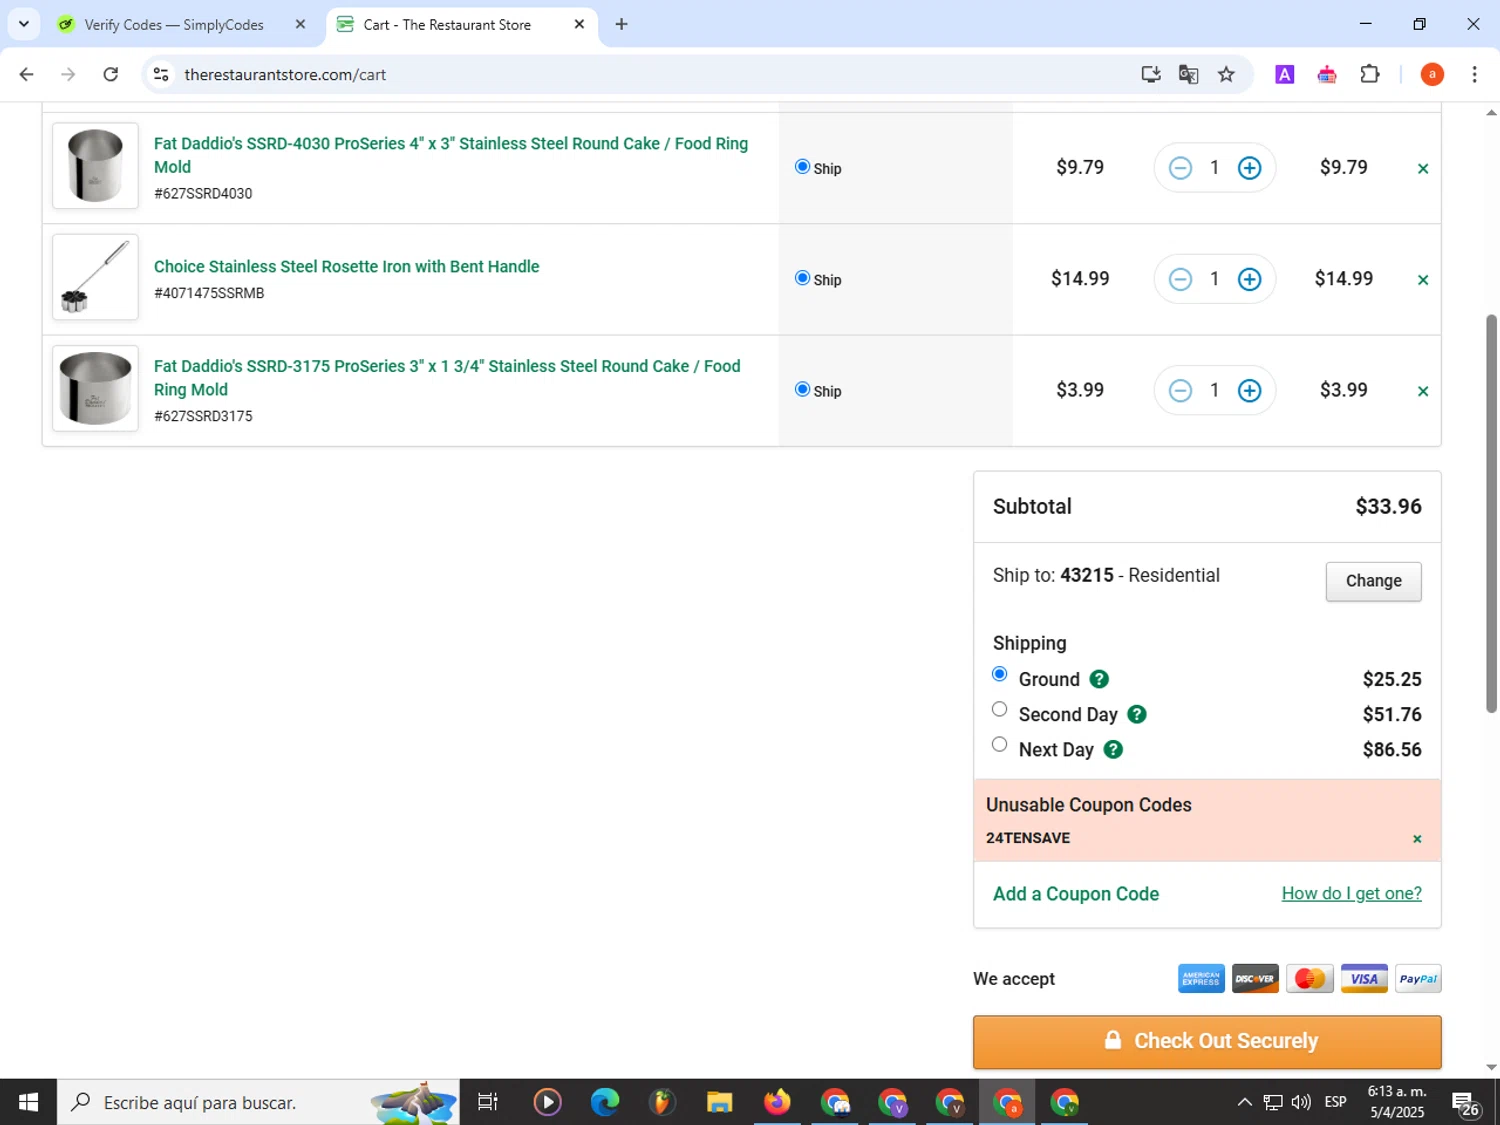Show hidden system tray icons
1500x1125 pixels.
1244,1102
